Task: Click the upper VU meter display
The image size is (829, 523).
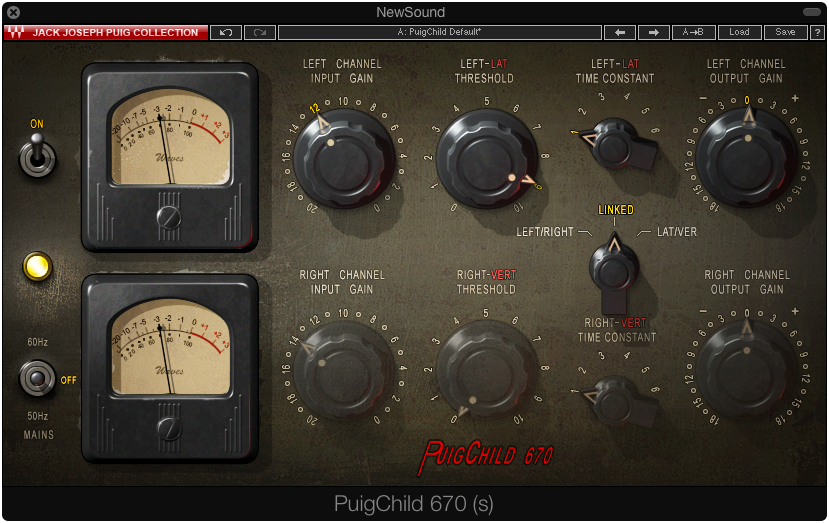Action: pyautogui.click(x=170, y=136)
